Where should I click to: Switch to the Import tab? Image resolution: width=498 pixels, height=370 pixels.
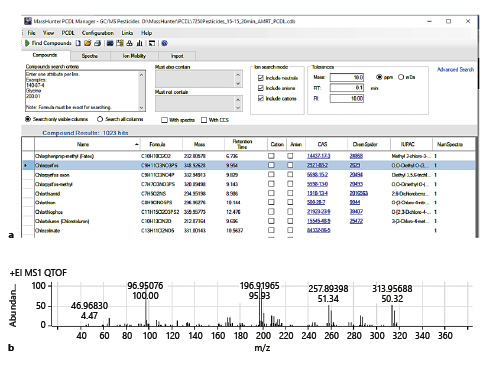point(177,56)
